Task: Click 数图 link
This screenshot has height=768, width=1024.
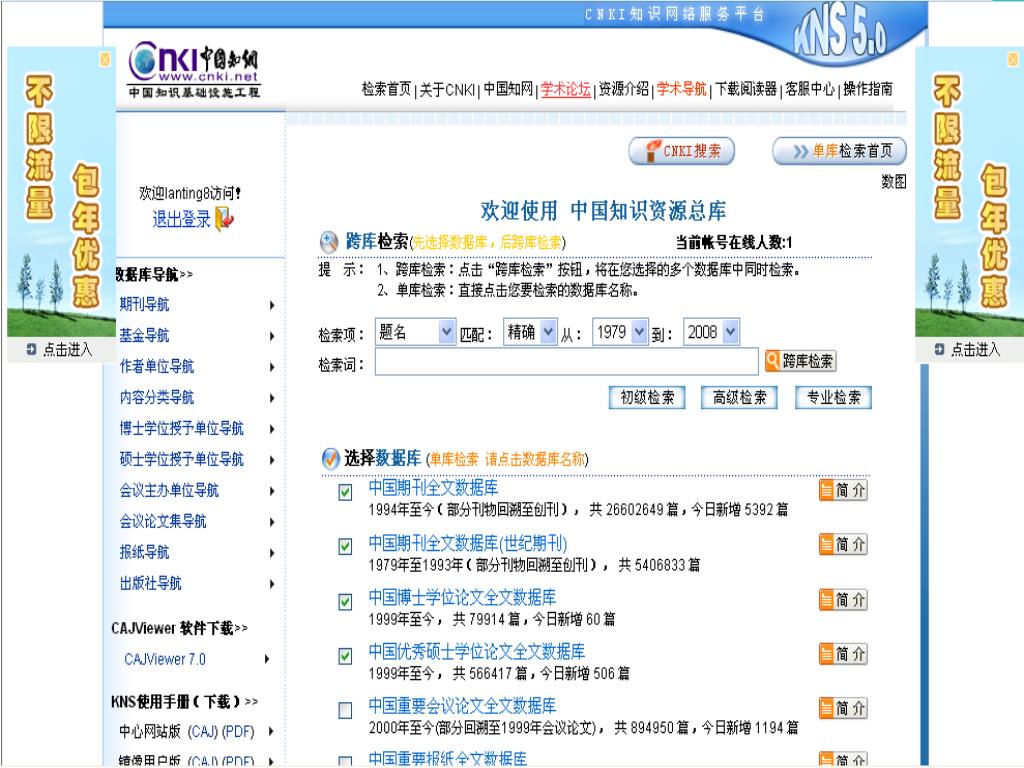Action: coord(894,182)
